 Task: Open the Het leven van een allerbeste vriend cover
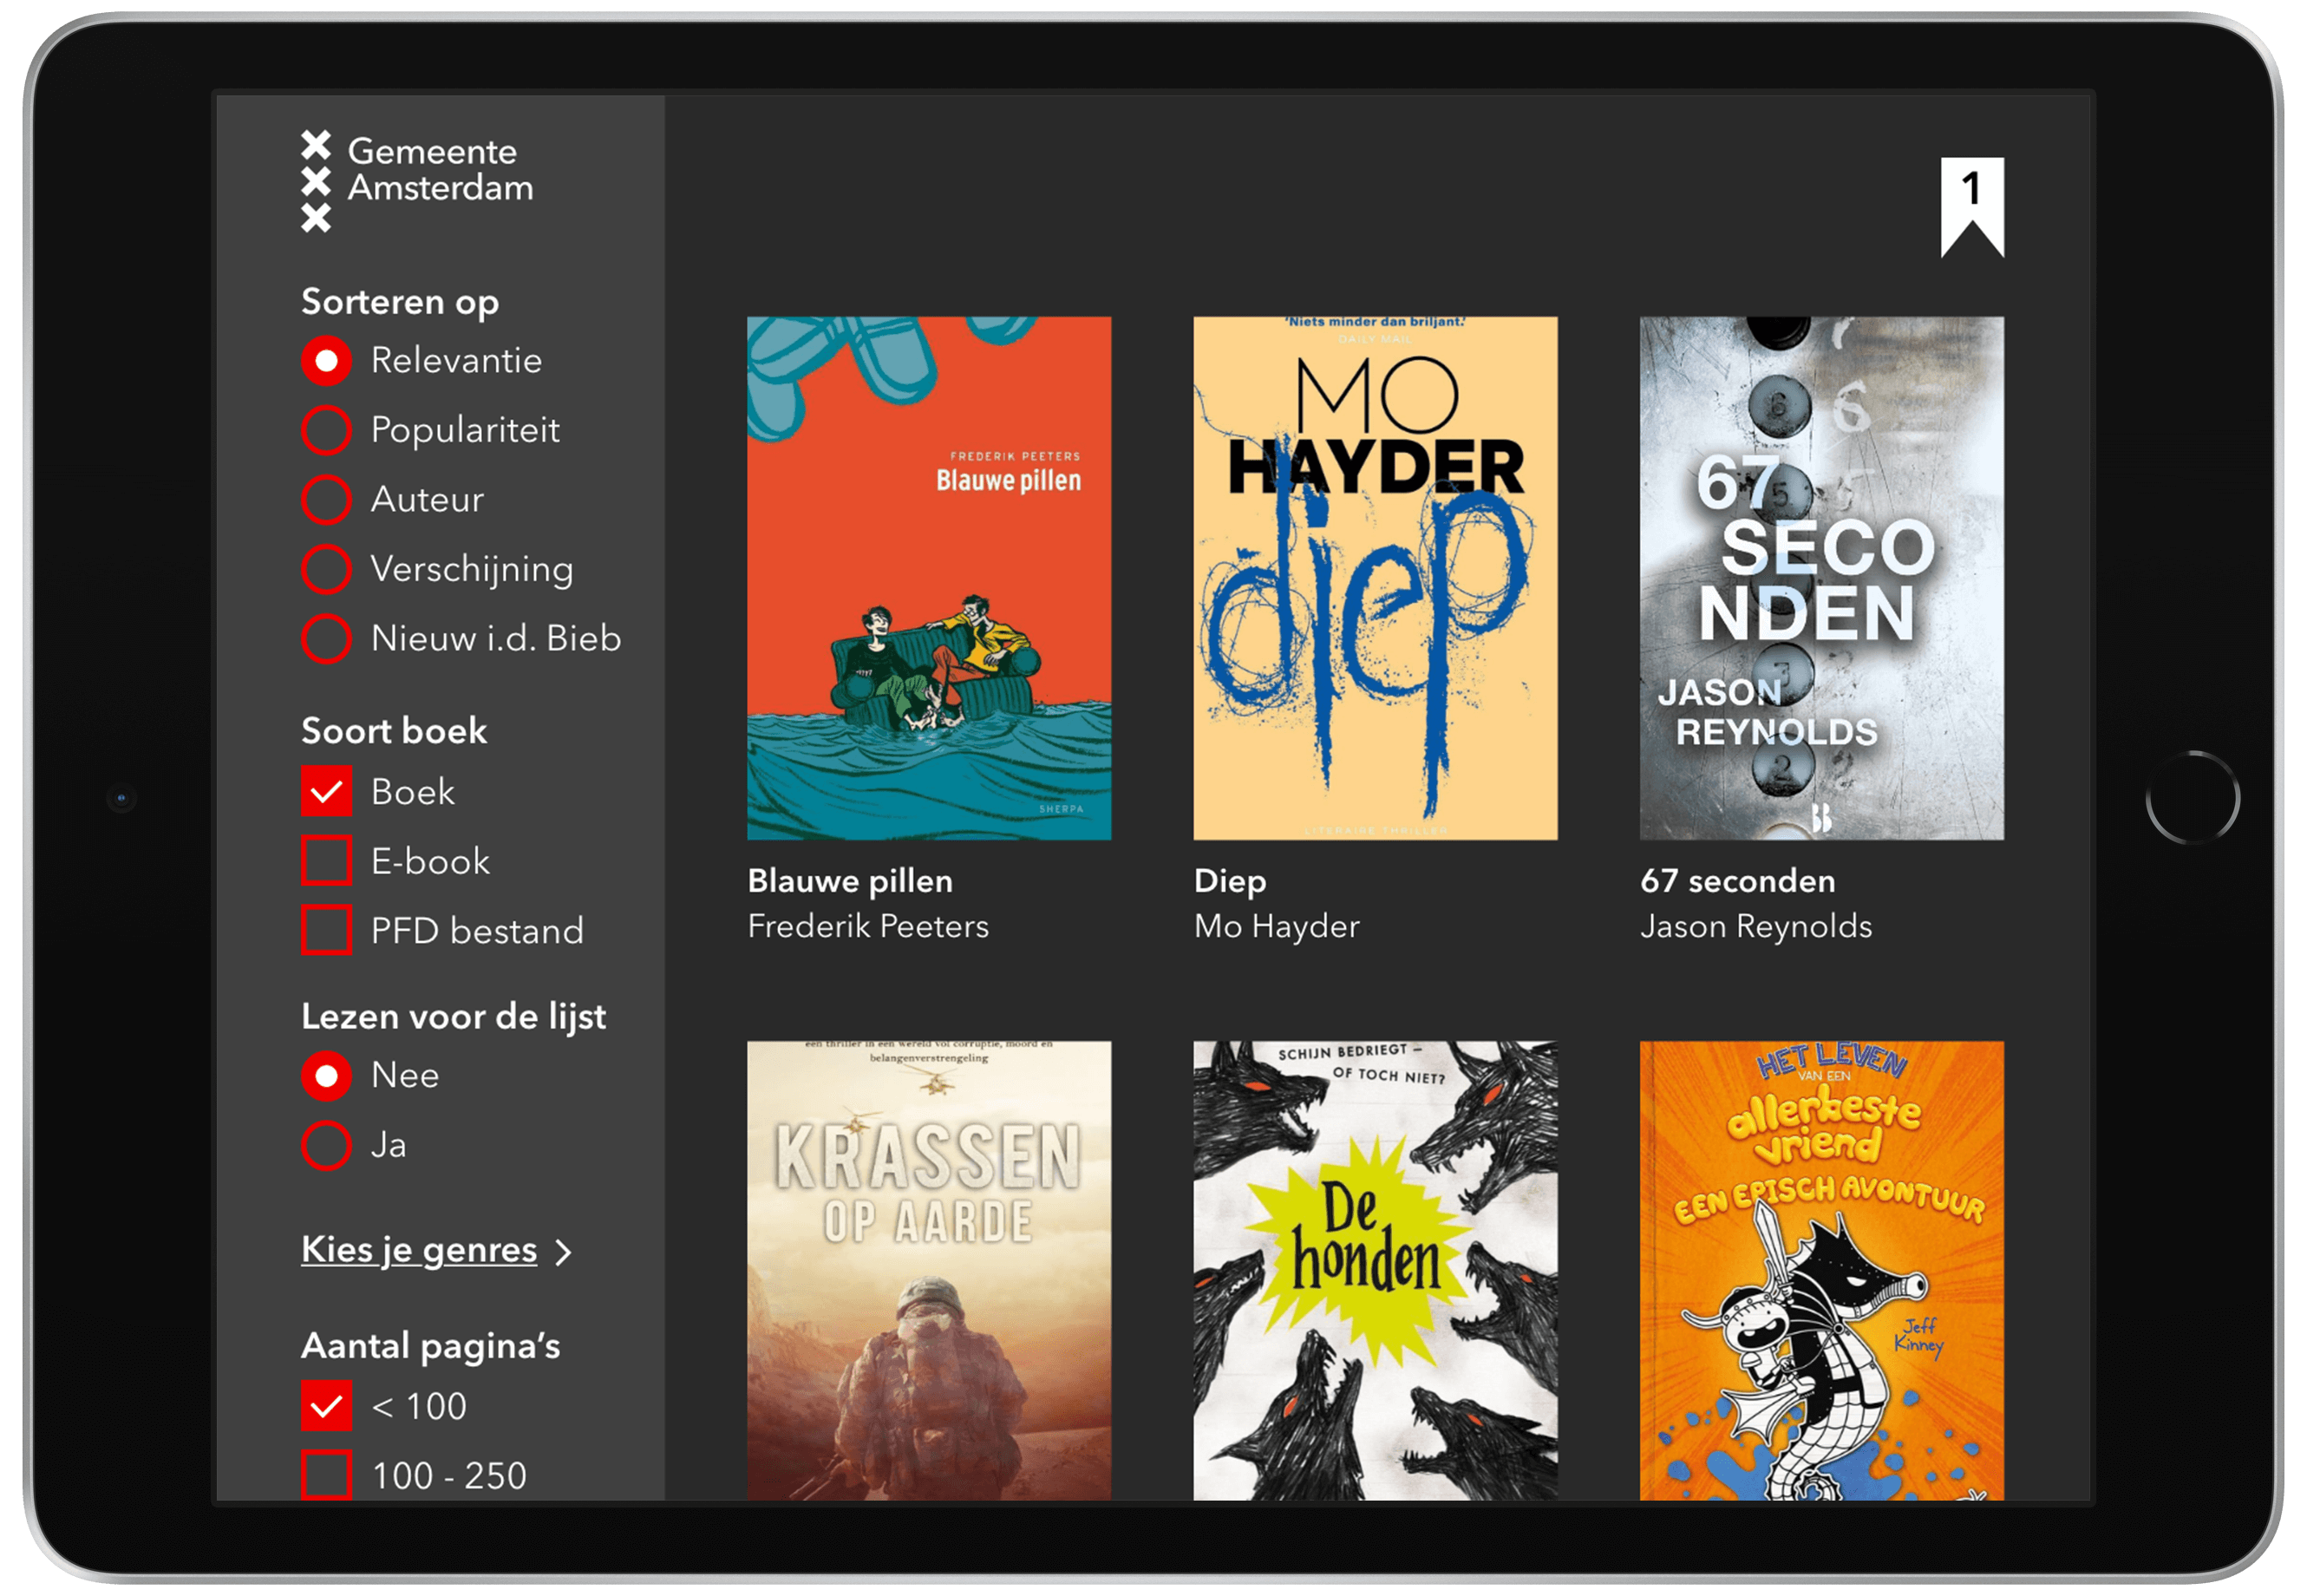coord(1821,1270)
